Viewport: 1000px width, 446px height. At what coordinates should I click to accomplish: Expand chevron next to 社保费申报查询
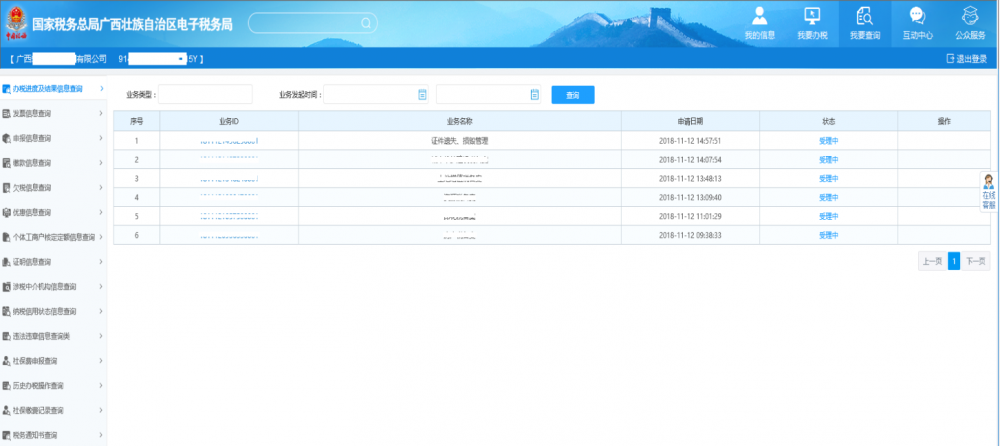pos(101,361)
